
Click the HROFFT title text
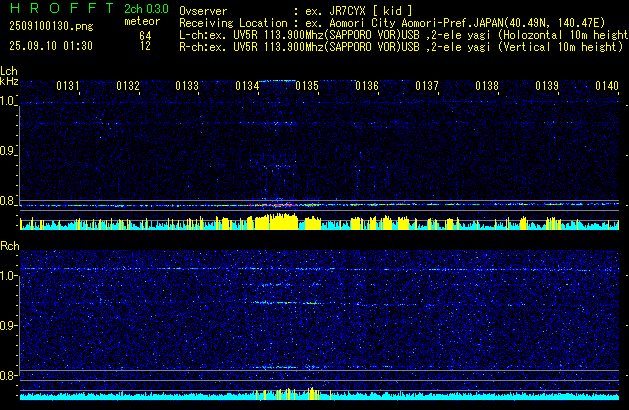(62, 8)
